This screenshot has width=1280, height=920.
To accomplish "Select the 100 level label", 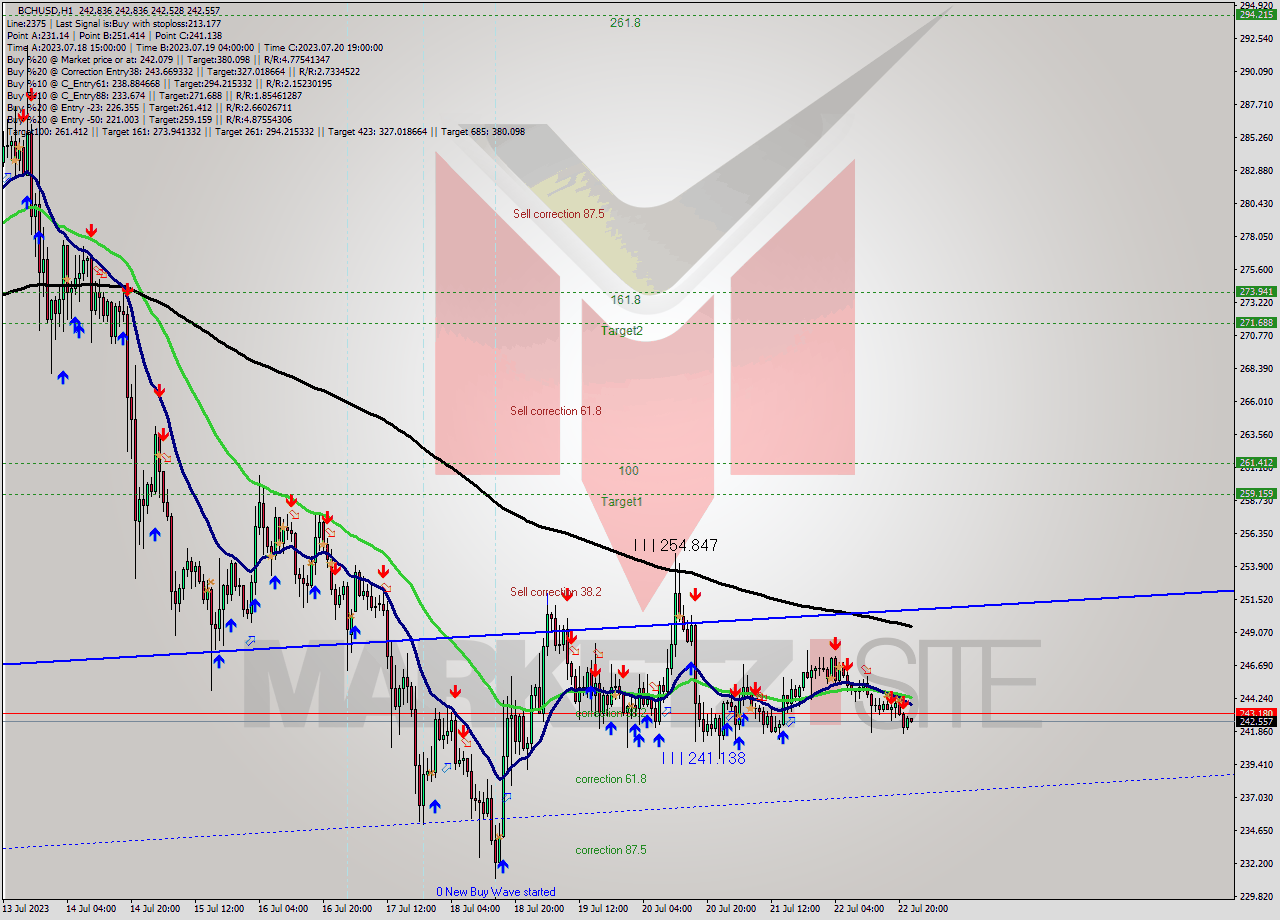I will [628, 470].
